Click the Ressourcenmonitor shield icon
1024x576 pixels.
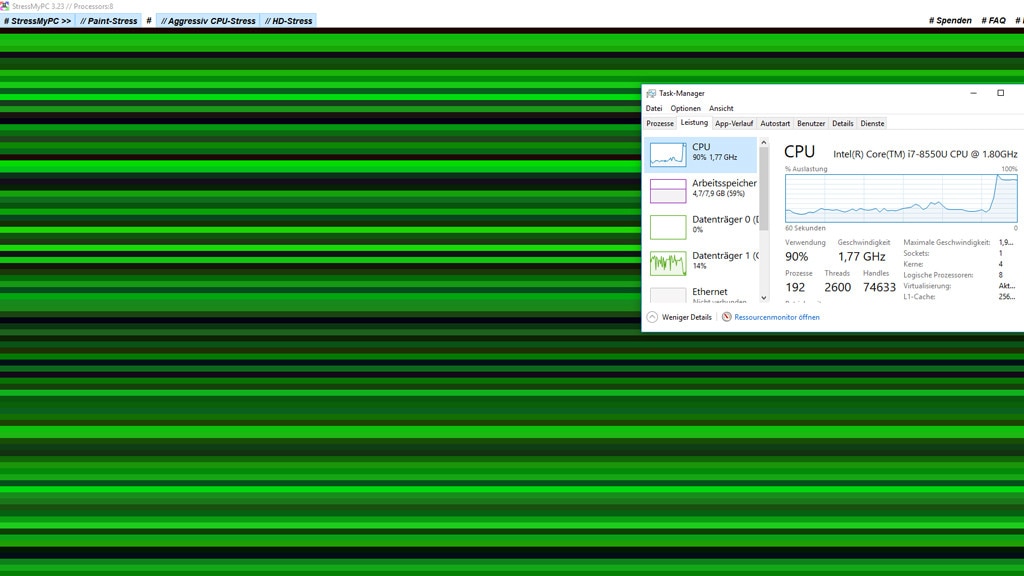point(728,316)
